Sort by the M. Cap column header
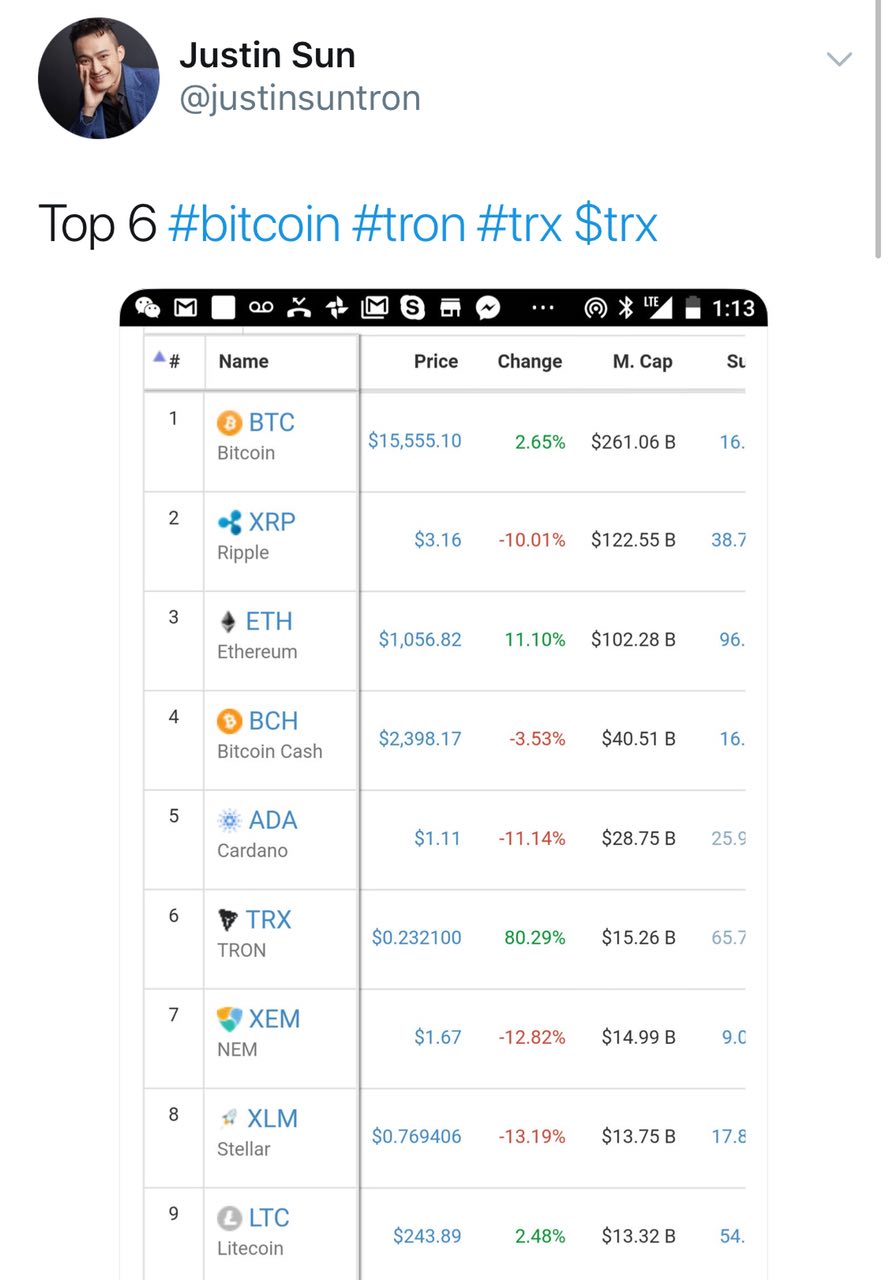The image size is (888, 1280). (x=642, y=361)
